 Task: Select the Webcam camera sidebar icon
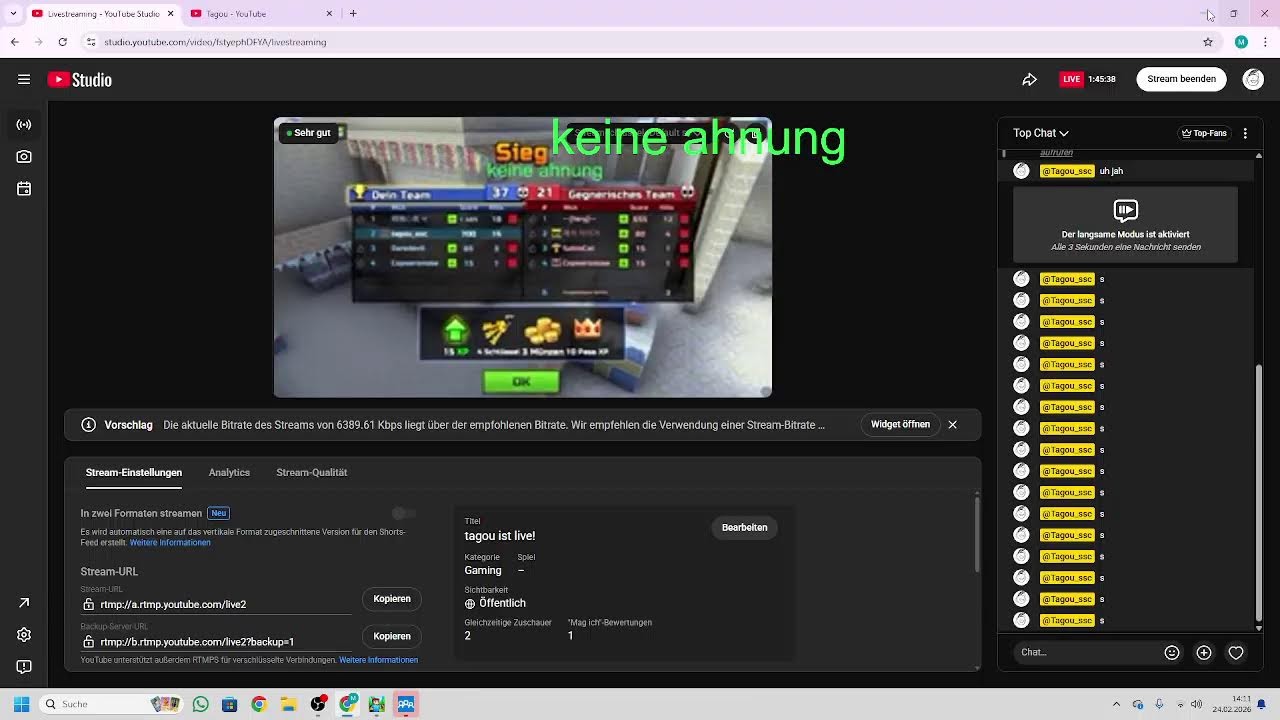coord(24,157)
